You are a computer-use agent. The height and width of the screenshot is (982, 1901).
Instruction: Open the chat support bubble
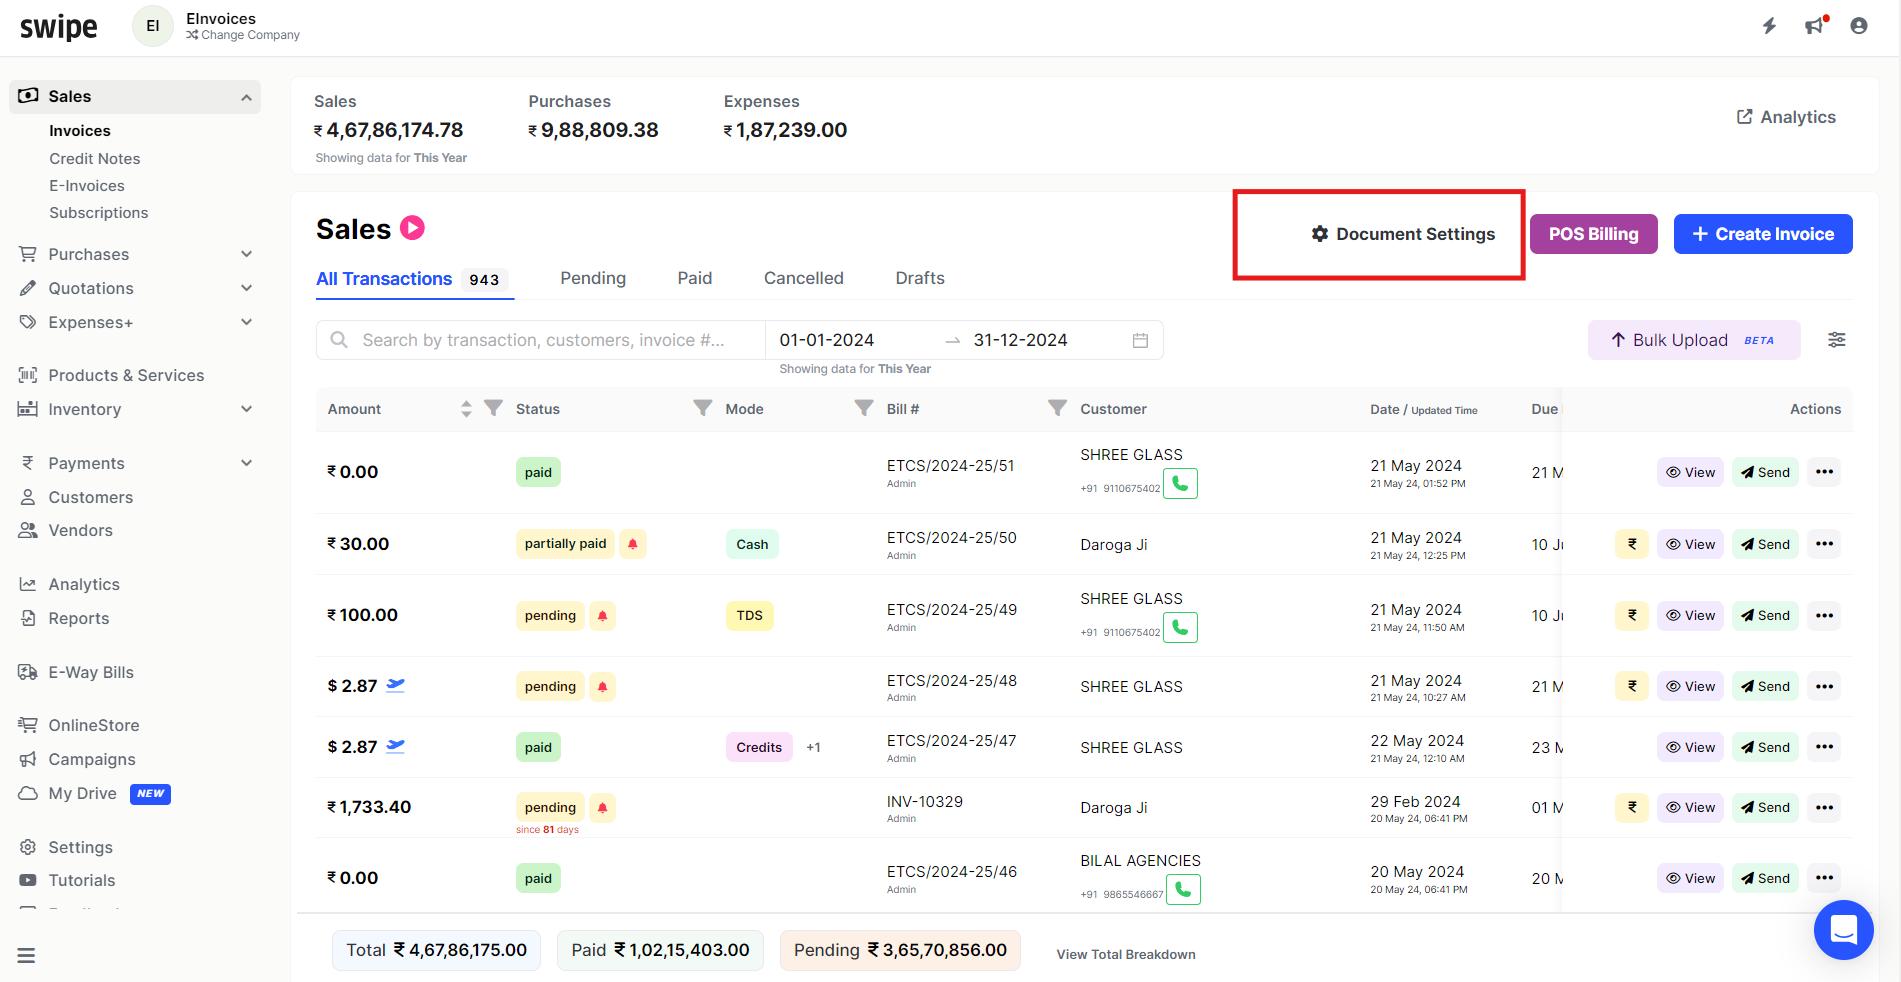[1844, 930]
